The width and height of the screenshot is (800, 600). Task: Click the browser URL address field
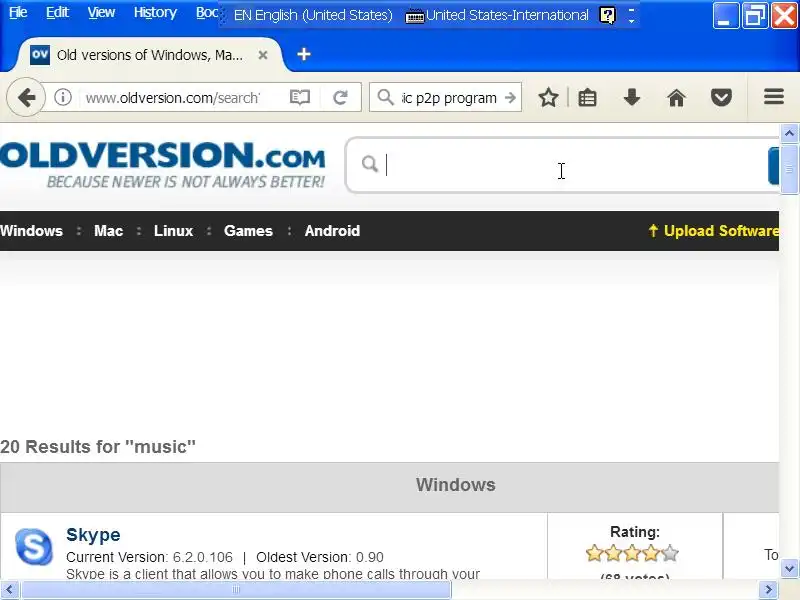173,97
